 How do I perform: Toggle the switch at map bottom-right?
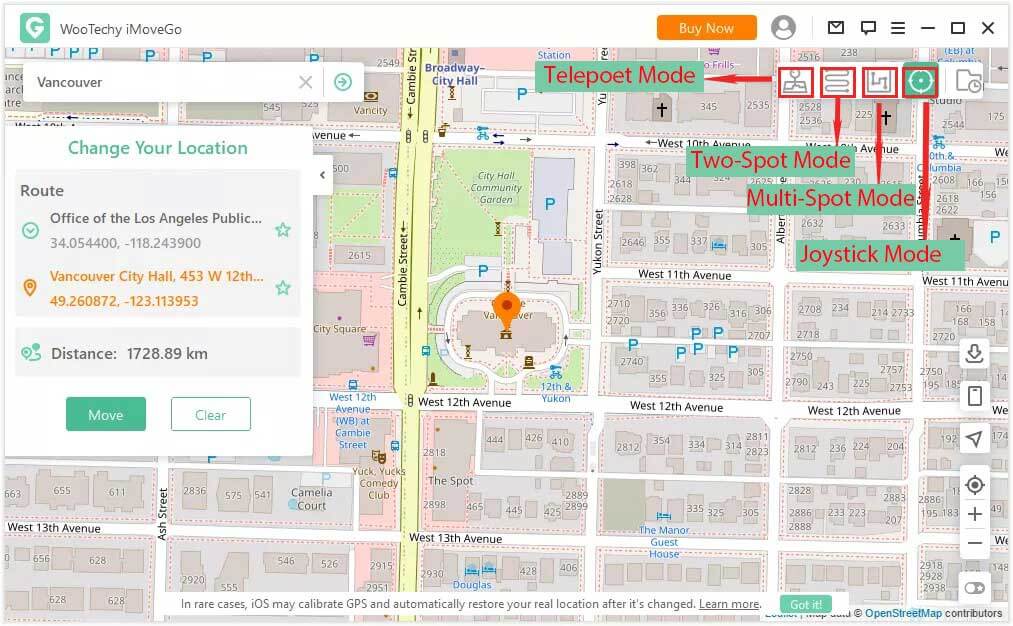coord(974,588)
